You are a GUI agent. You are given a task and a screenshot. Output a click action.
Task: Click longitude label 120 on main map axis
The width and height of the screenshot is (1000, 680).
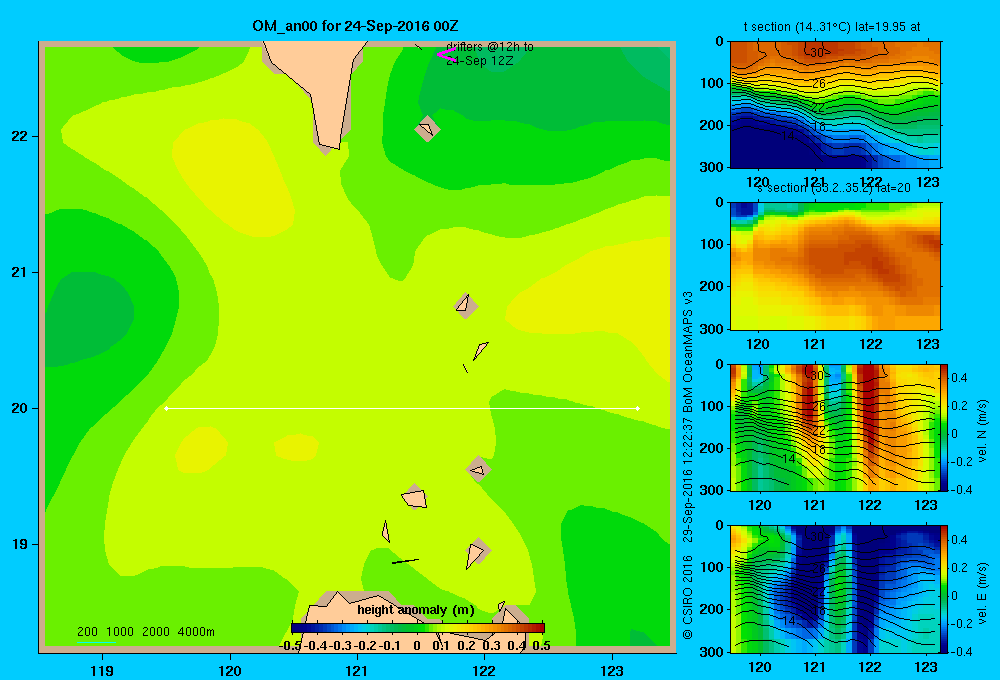(x=230, y=670)
